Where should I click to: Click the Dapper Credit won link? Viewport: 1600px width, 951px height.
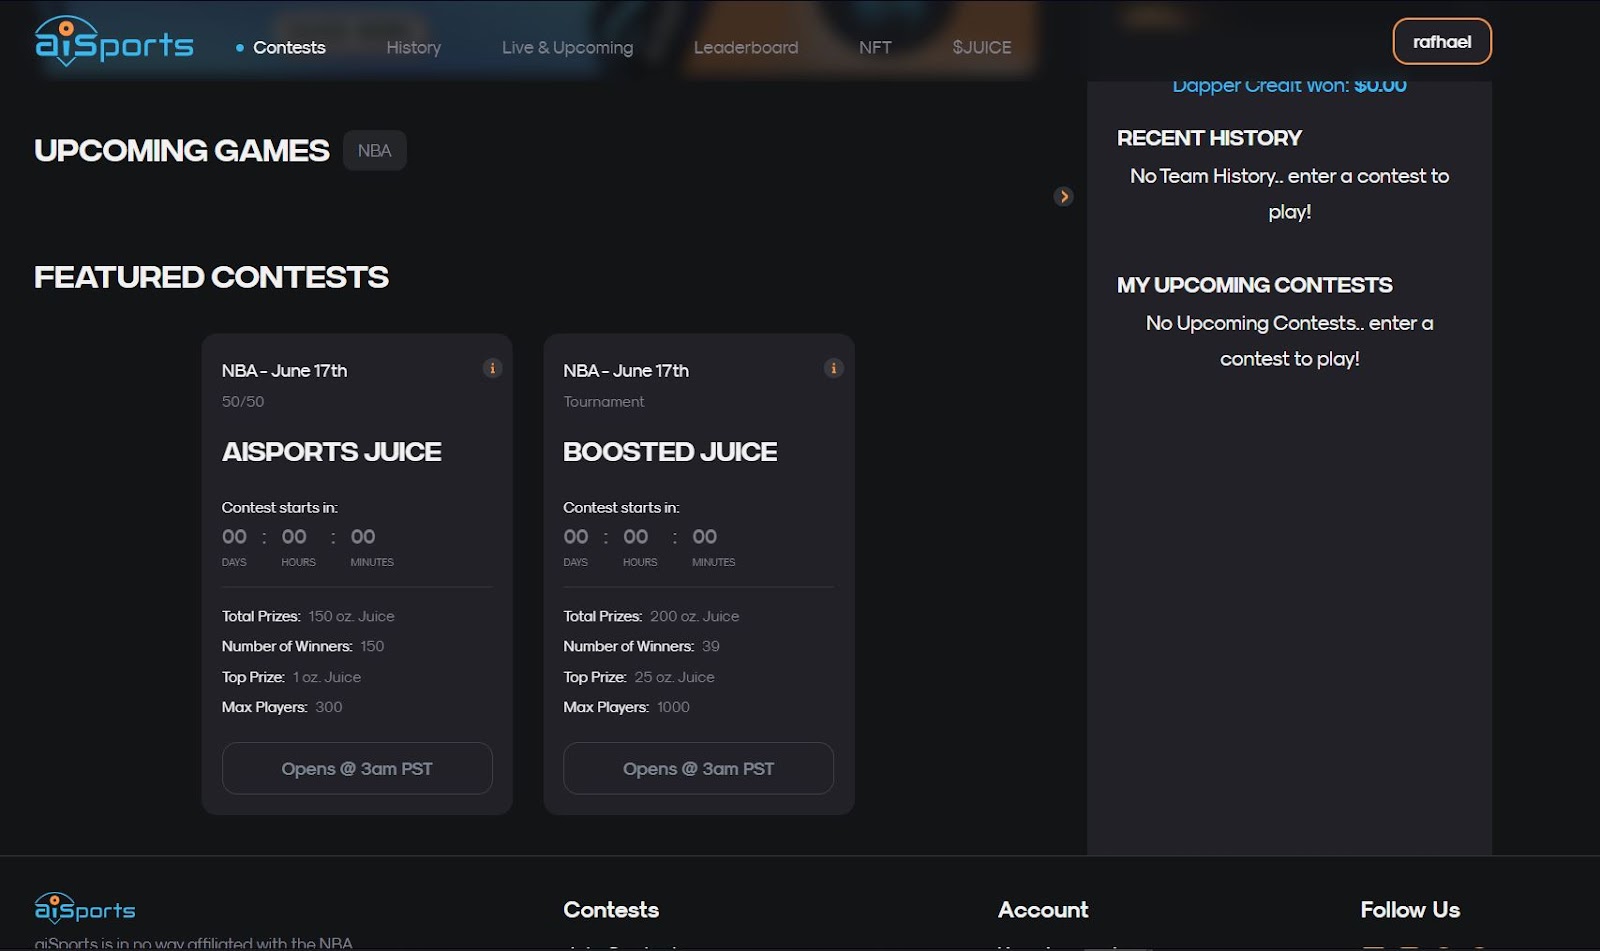point(1289,85)
